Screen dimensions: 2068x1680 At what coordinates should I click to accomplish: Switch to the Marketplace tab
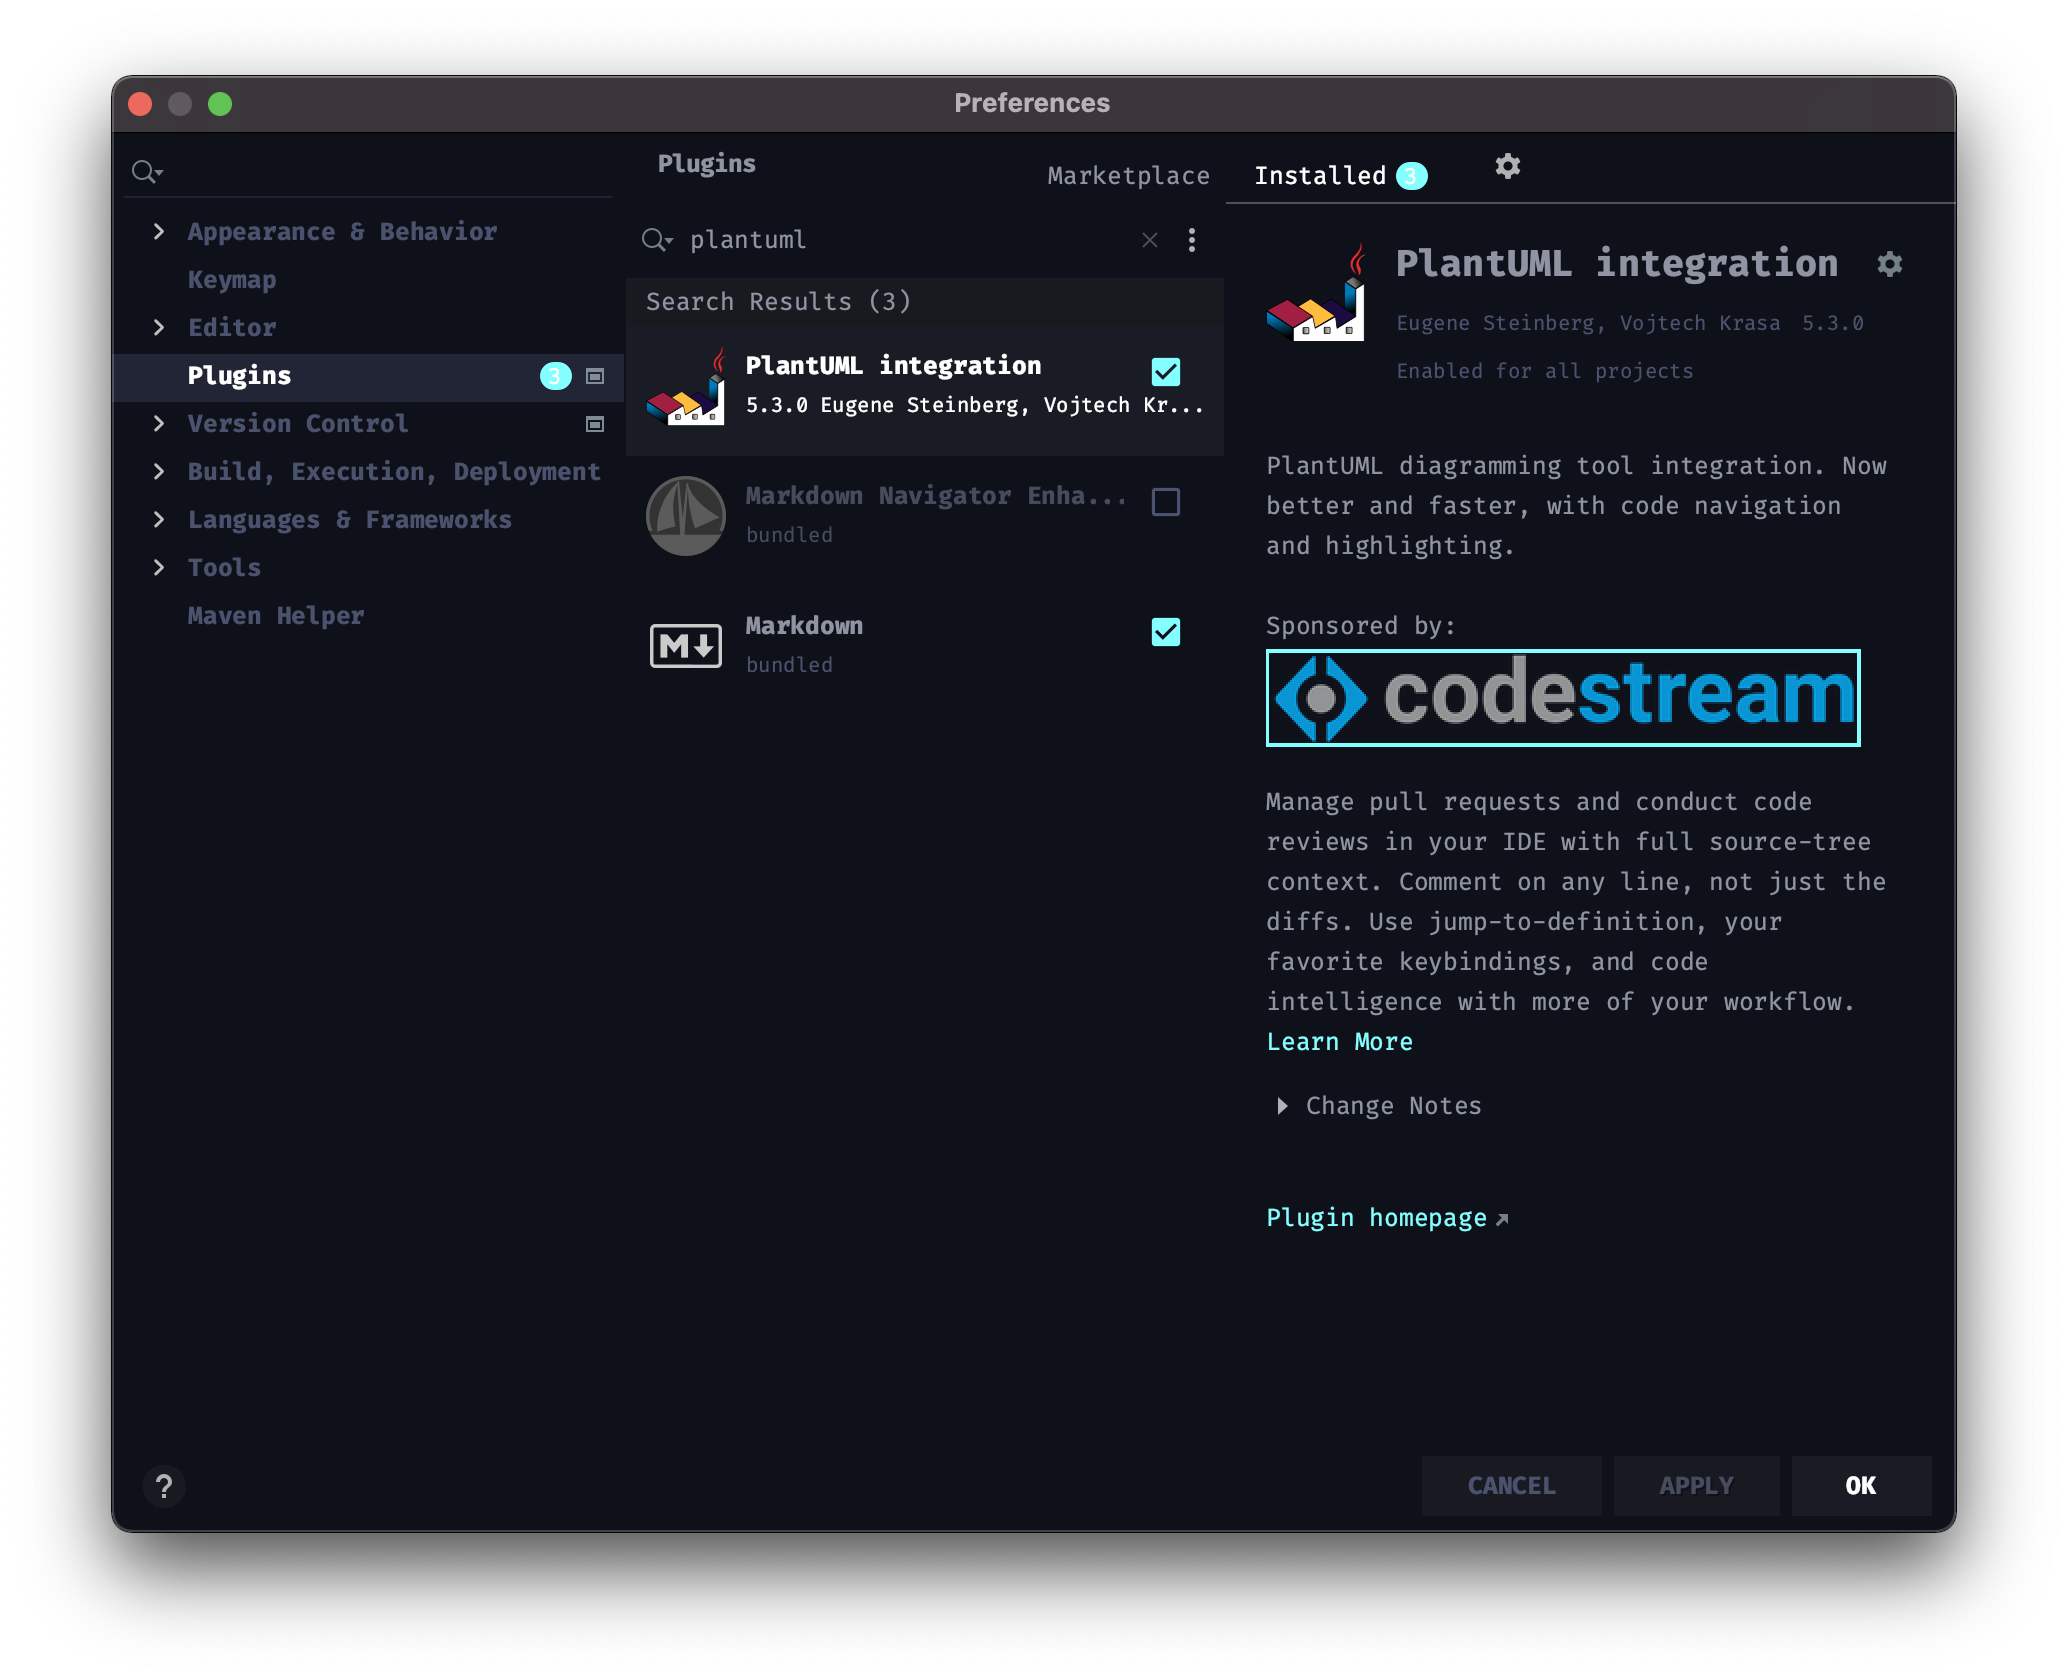pos(1128,176)
